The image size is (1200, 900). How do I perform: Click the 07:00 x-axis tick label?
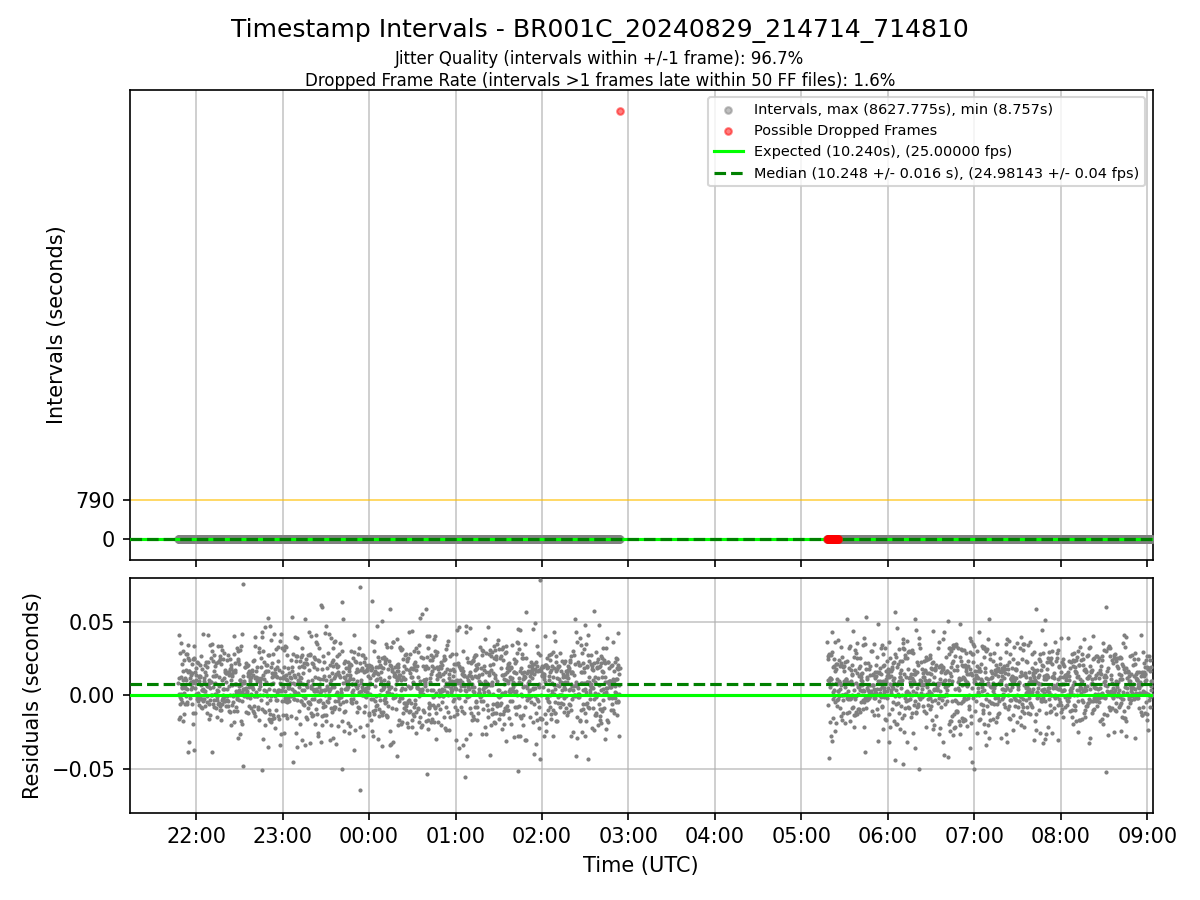point(974,835)
